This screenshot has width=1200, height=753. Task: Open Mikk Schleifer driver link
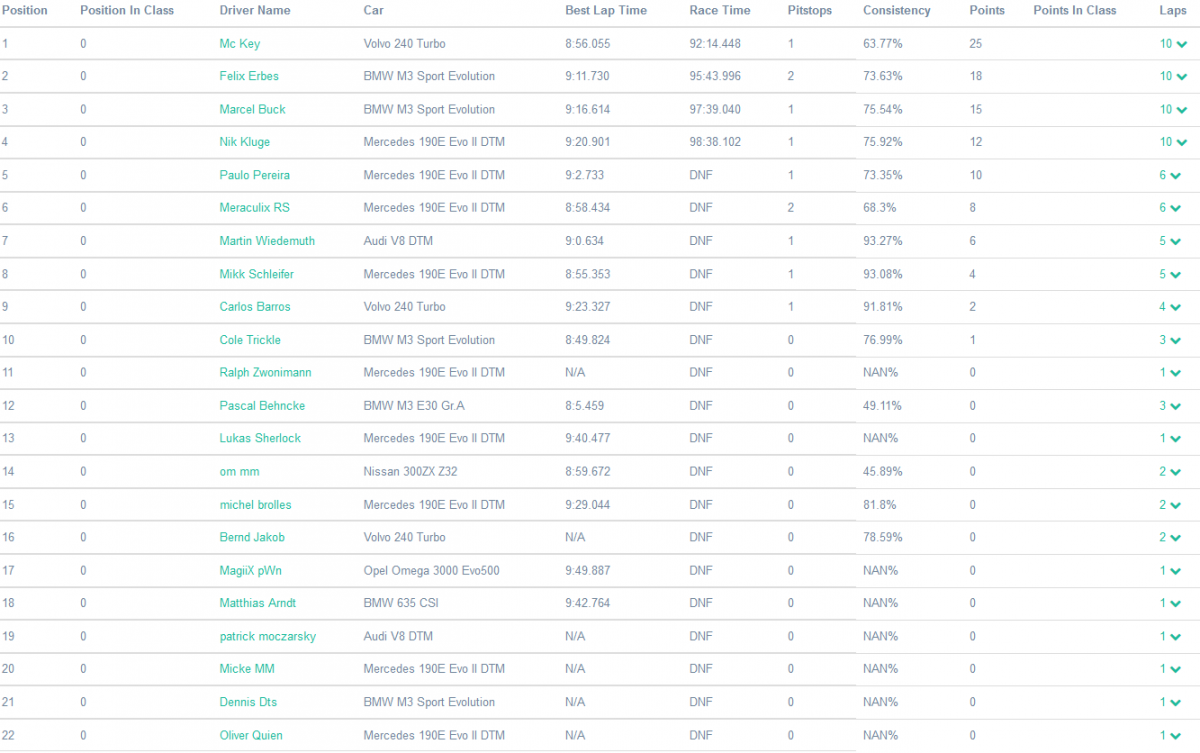[256, 274]
